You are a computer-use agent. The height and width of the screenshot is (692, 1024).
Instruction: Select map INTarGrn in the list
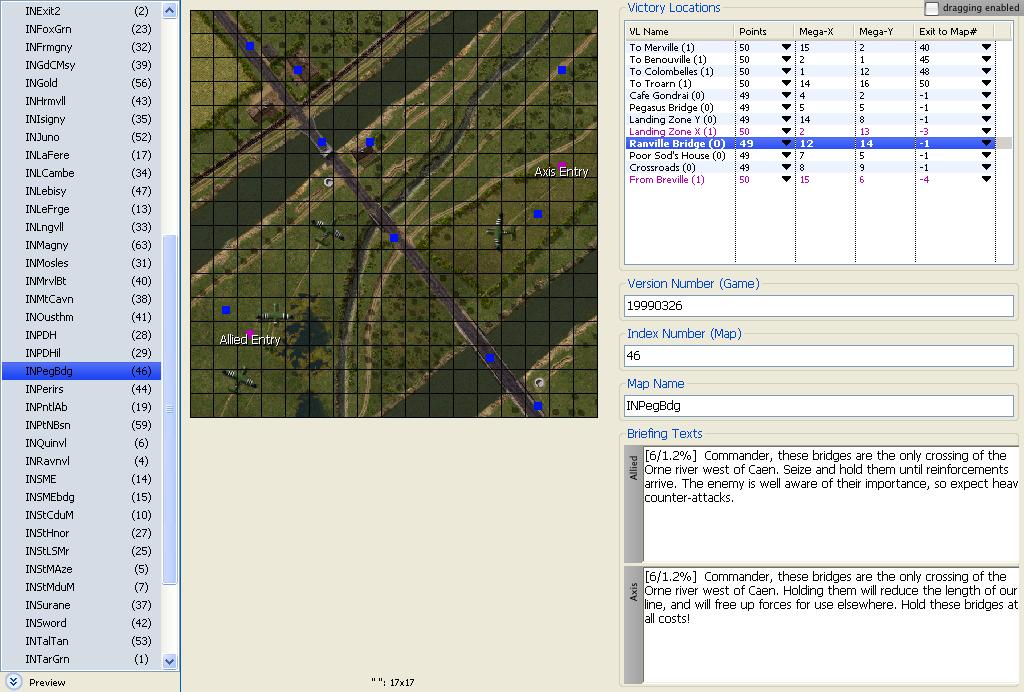pos(82,659)
